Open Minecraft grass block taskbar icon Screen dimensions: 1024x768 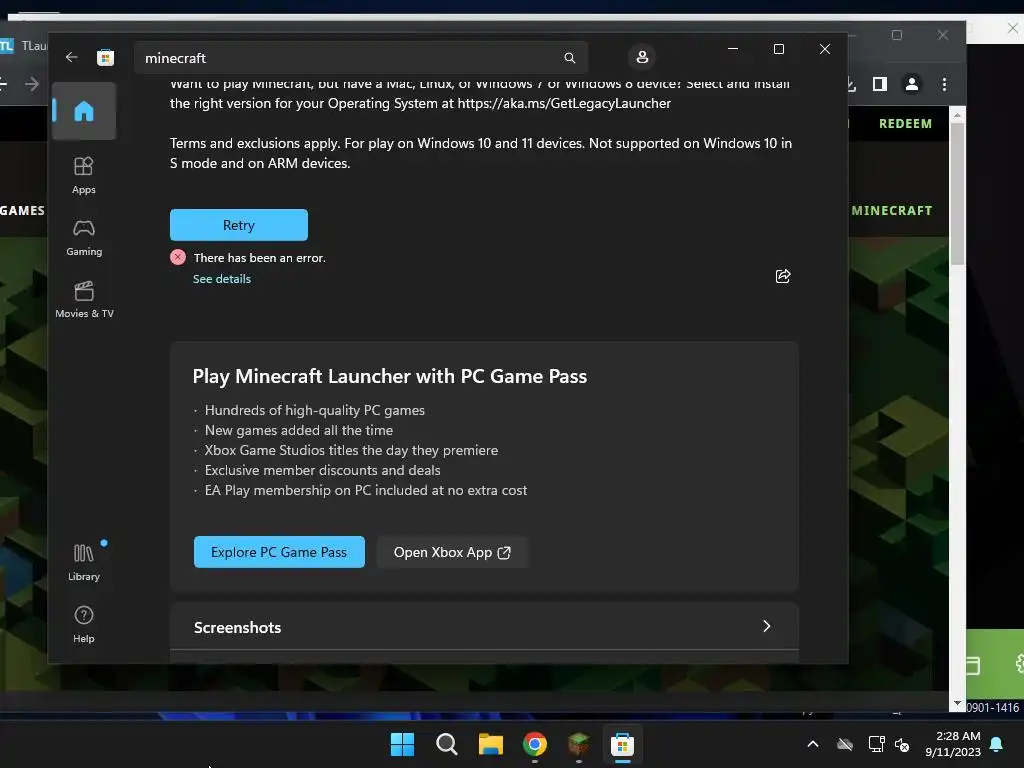579,744
